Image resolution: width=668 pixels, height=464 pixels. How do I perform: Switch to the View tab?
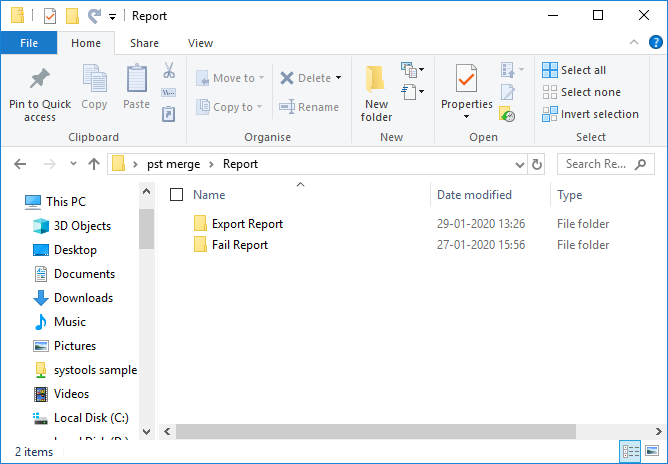tap(200, 43)
